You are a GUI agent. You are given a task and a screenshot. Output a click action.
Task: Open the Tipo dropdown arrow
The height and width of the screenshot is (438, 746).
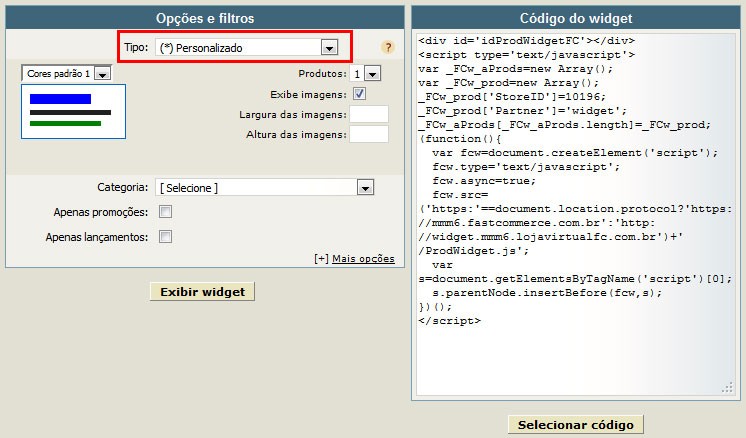[329, 48]
